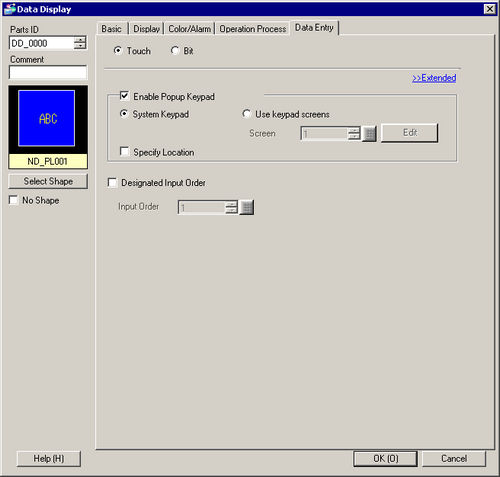Uncheck Enable Popup Keypad

pos(124,96)
